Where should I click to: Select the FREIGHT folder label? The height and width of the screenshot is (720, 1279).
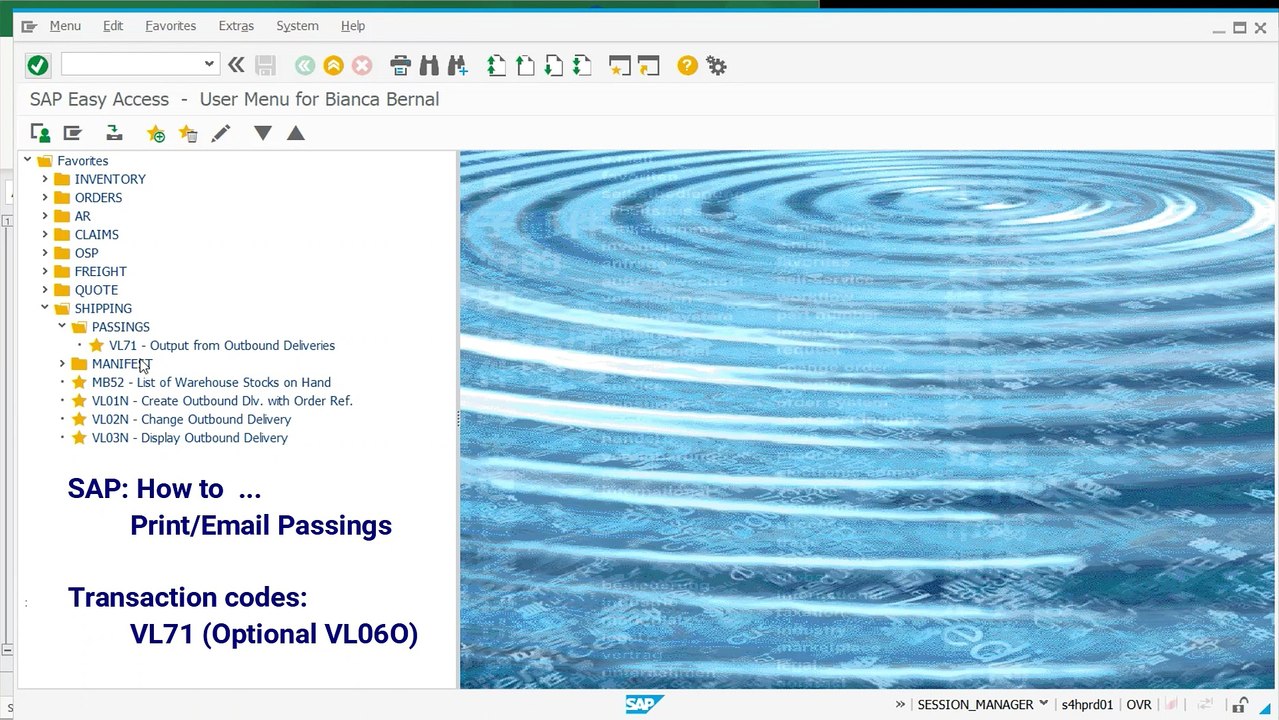(x=100, y=272)
